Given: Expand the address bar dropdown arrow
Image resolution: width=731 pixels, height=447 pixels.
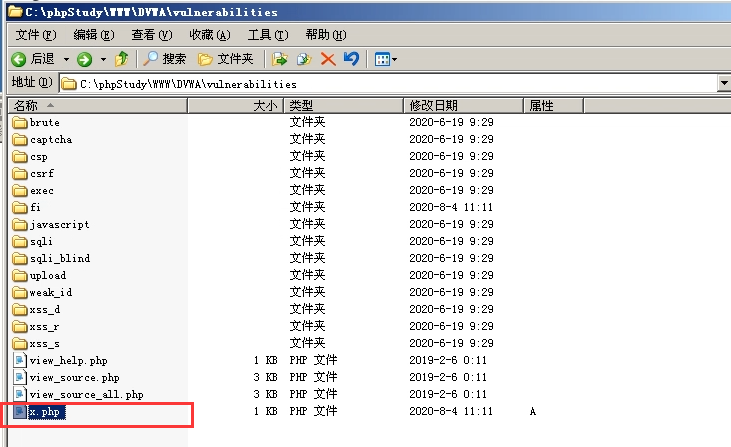Looking at the screenshot, I should click(x=723, y=83).
